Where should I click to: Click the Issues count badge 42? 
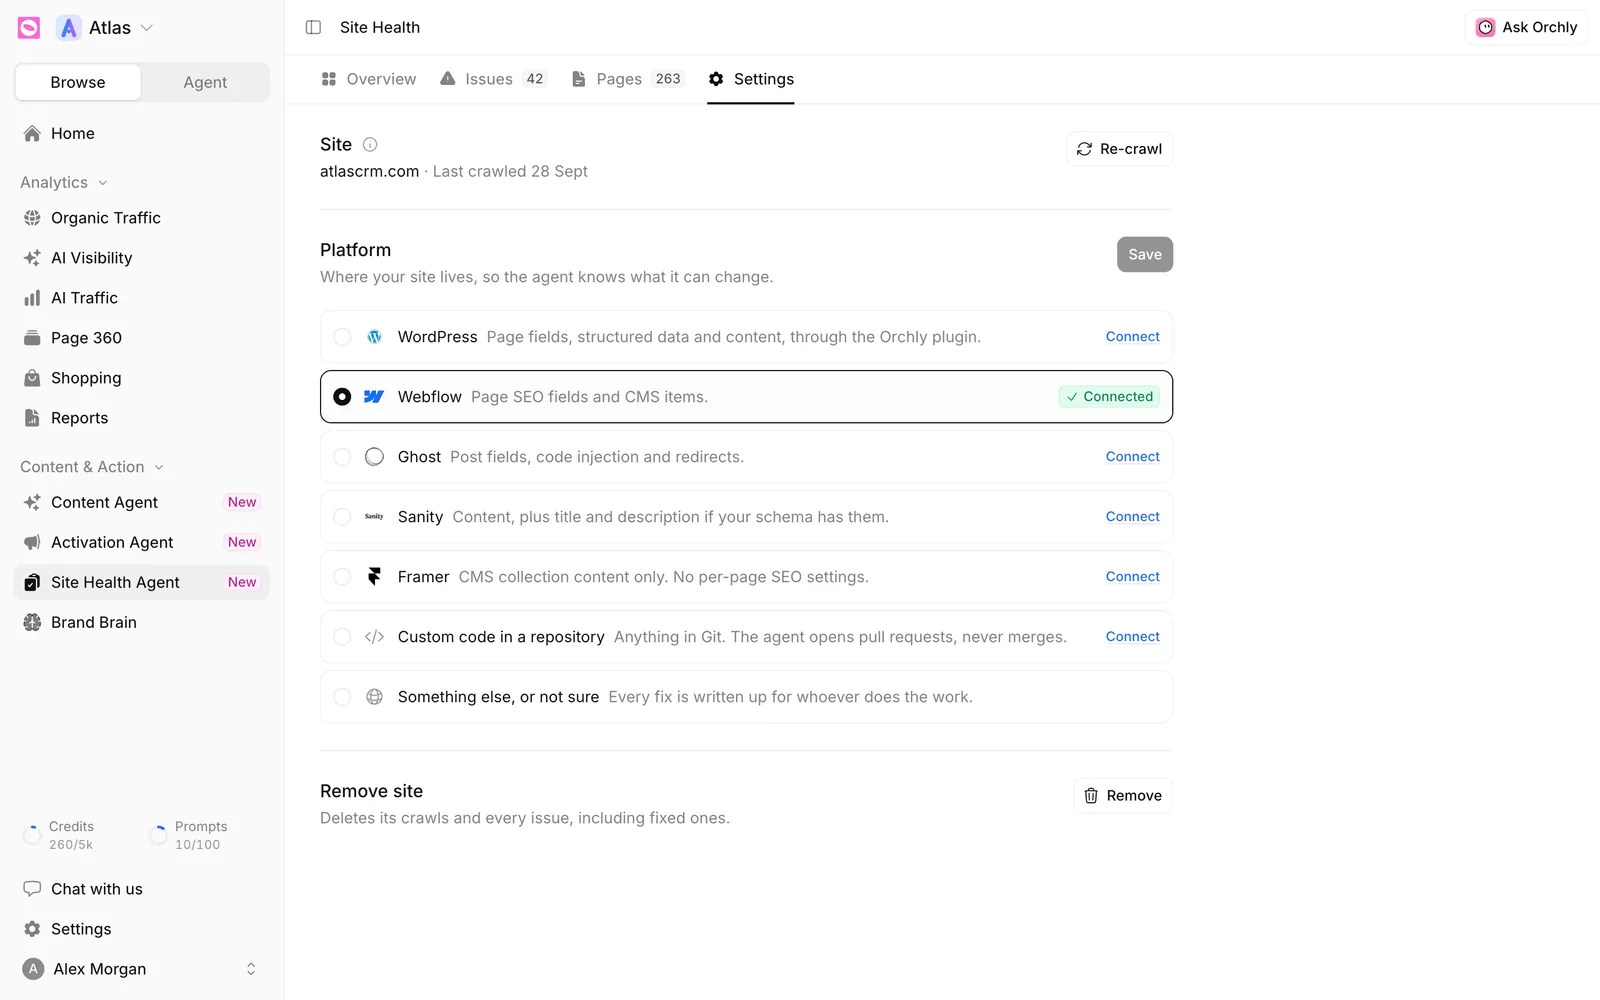coord(535,79)
